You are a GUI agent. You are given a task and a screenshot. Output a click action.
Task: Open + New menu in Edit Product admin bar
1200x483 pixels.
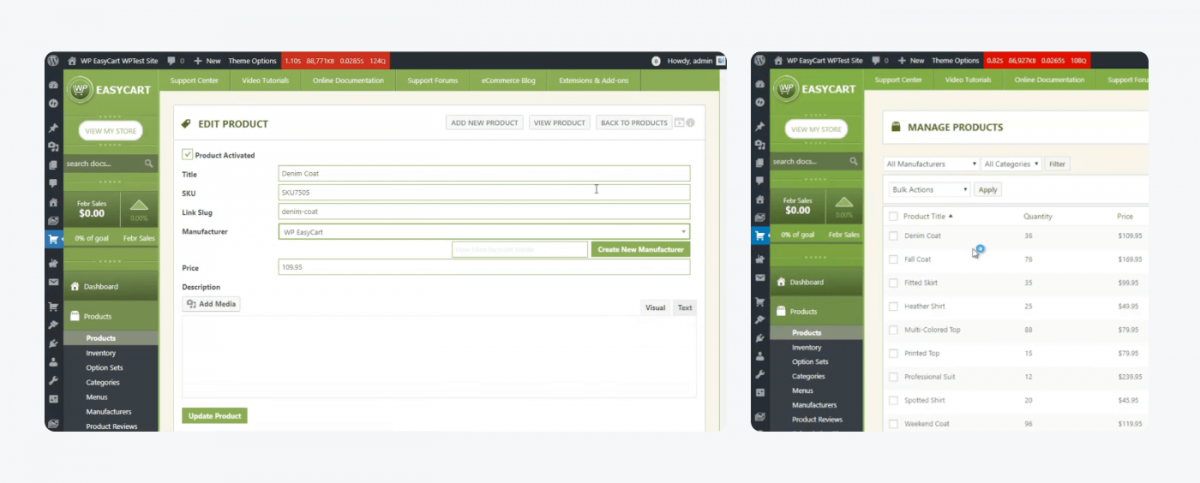coord(208,61)
